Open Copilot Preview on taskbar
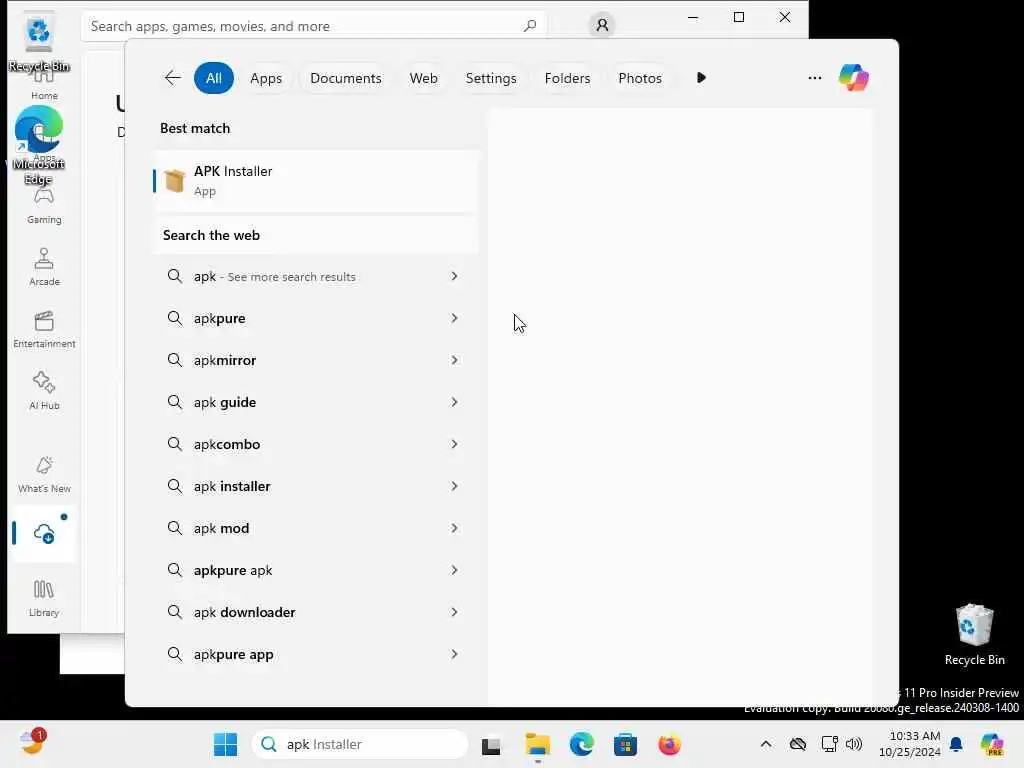This screenshot has width=1024, height=768. [991, 744]
